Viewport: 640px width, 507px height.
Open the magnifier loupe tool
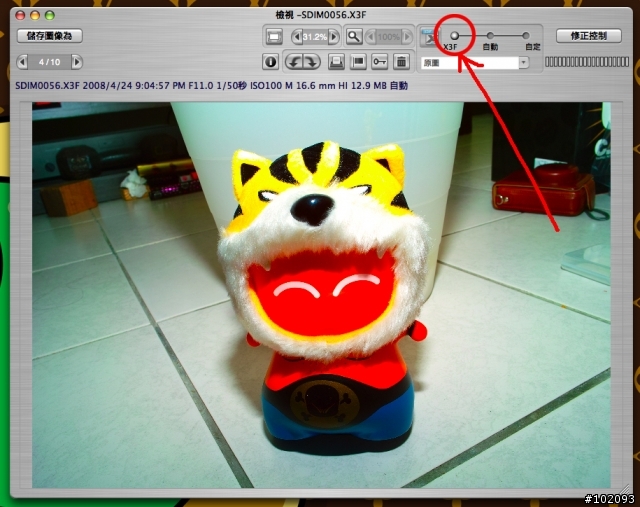(354, 37)
